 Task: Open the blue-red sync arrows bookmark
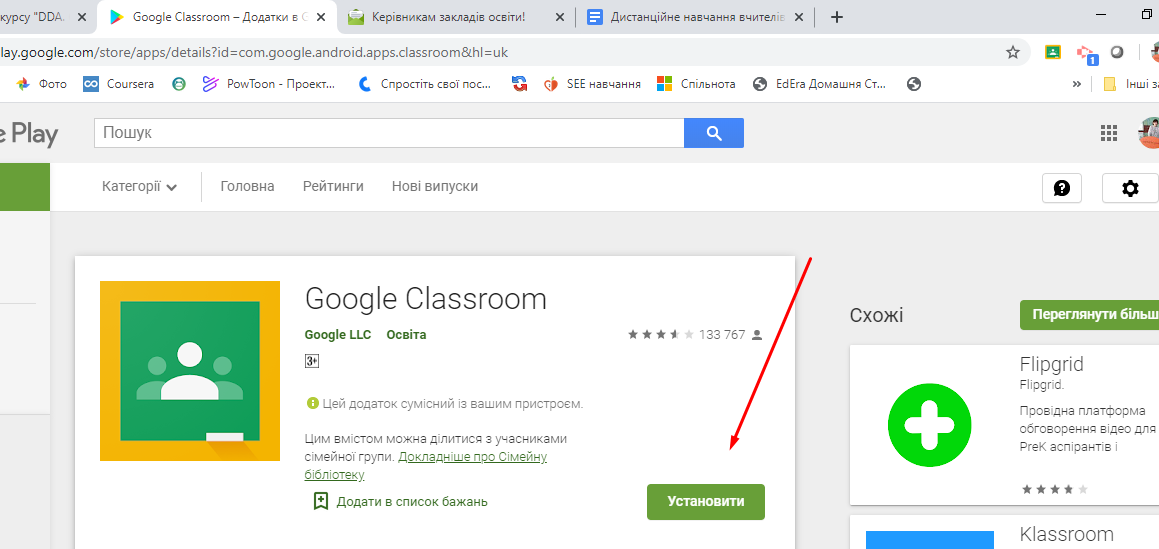(x=520, y=84)
